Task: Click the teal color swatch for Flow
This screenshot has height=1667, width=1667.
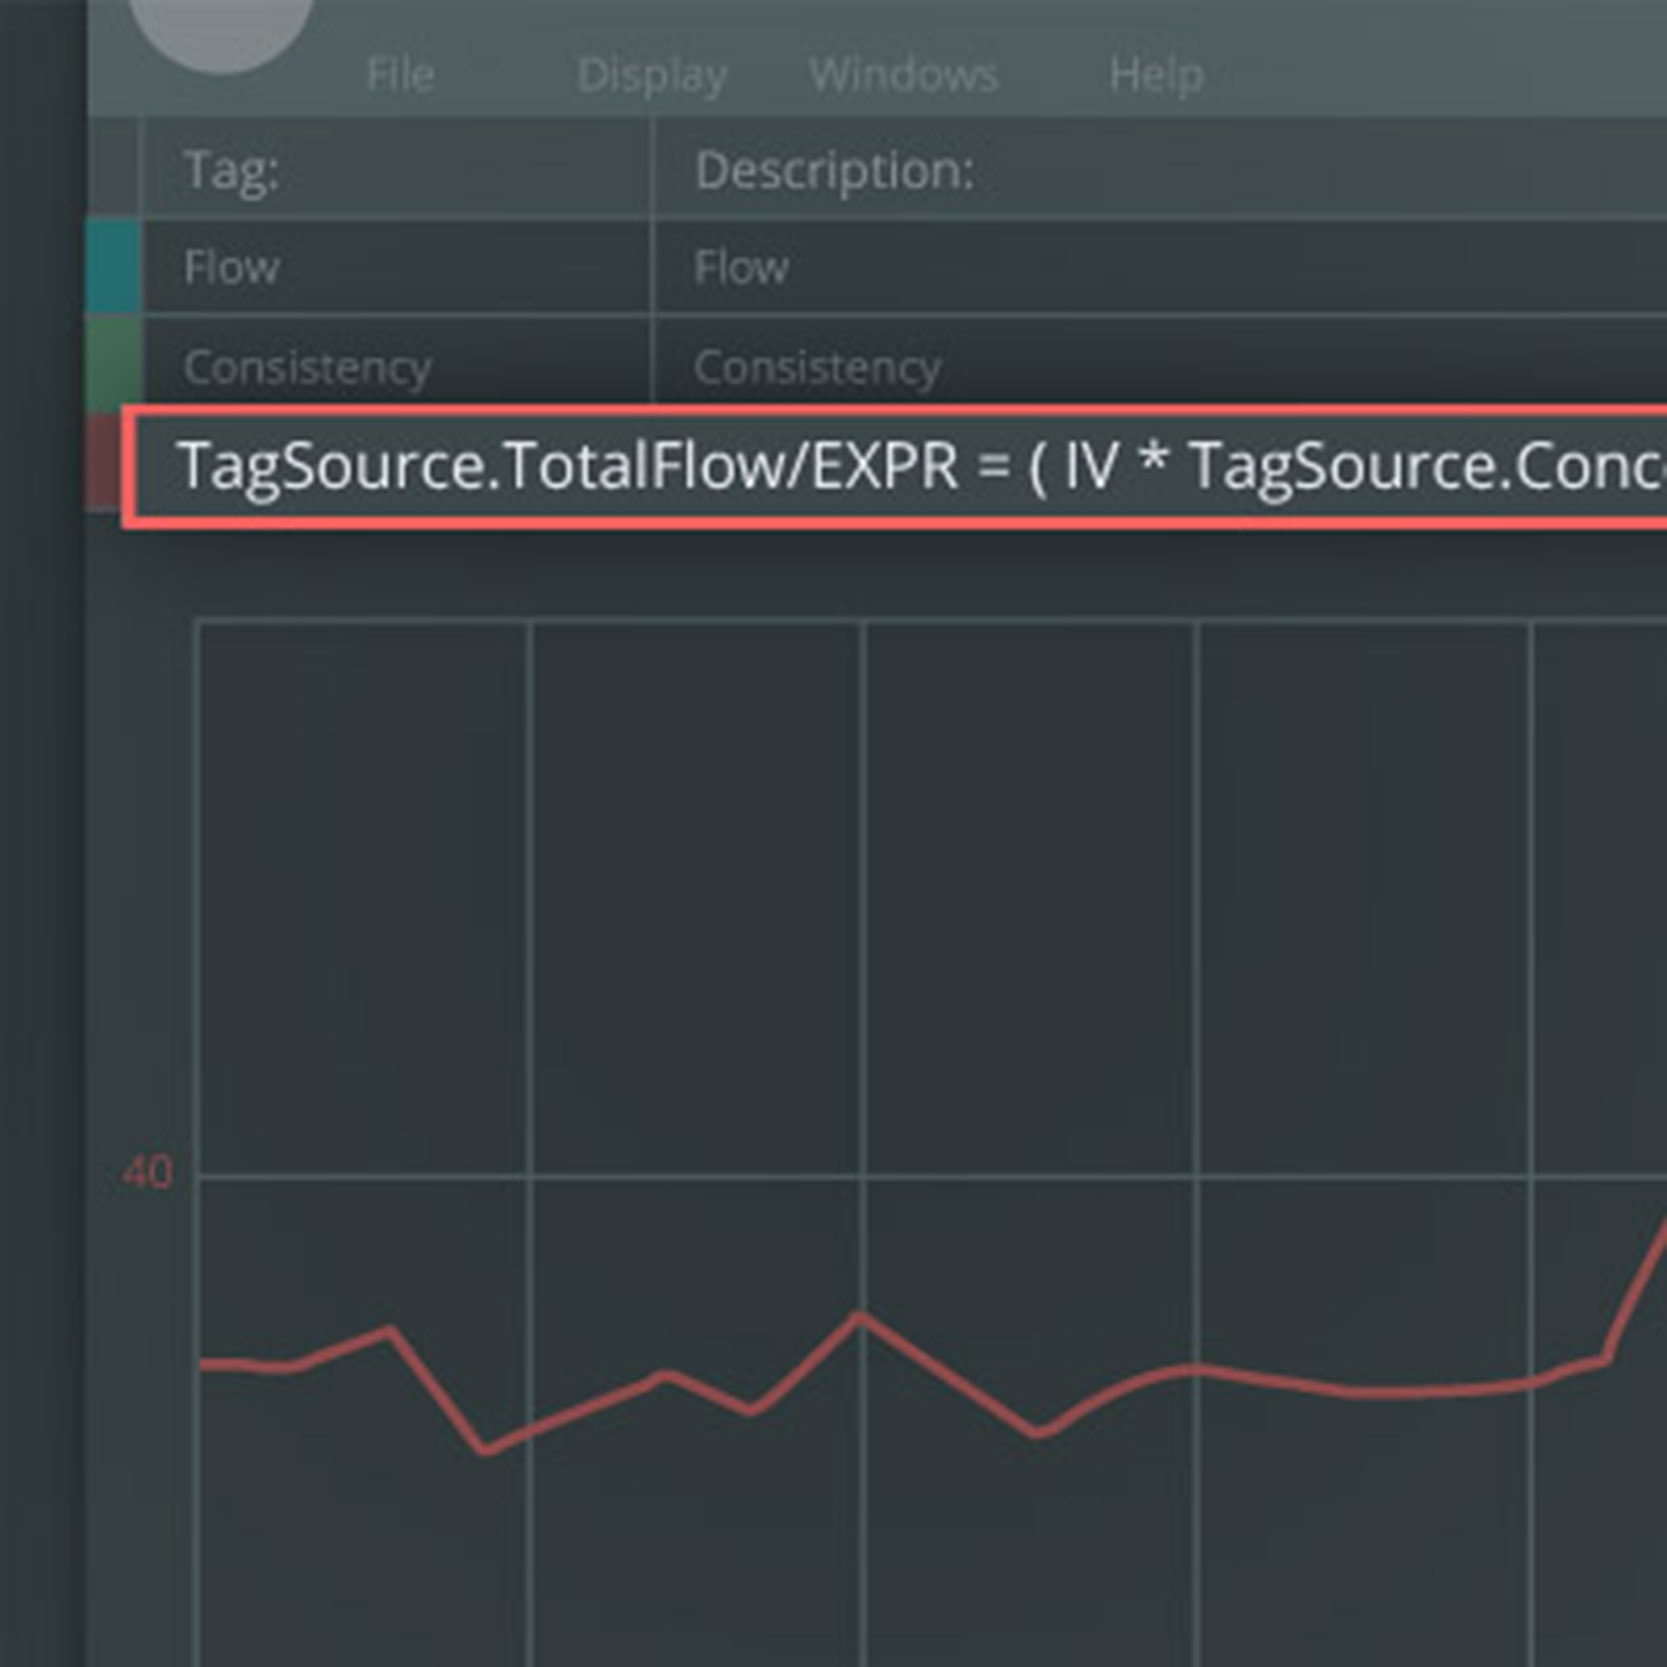Action: [x=114, y=267]
